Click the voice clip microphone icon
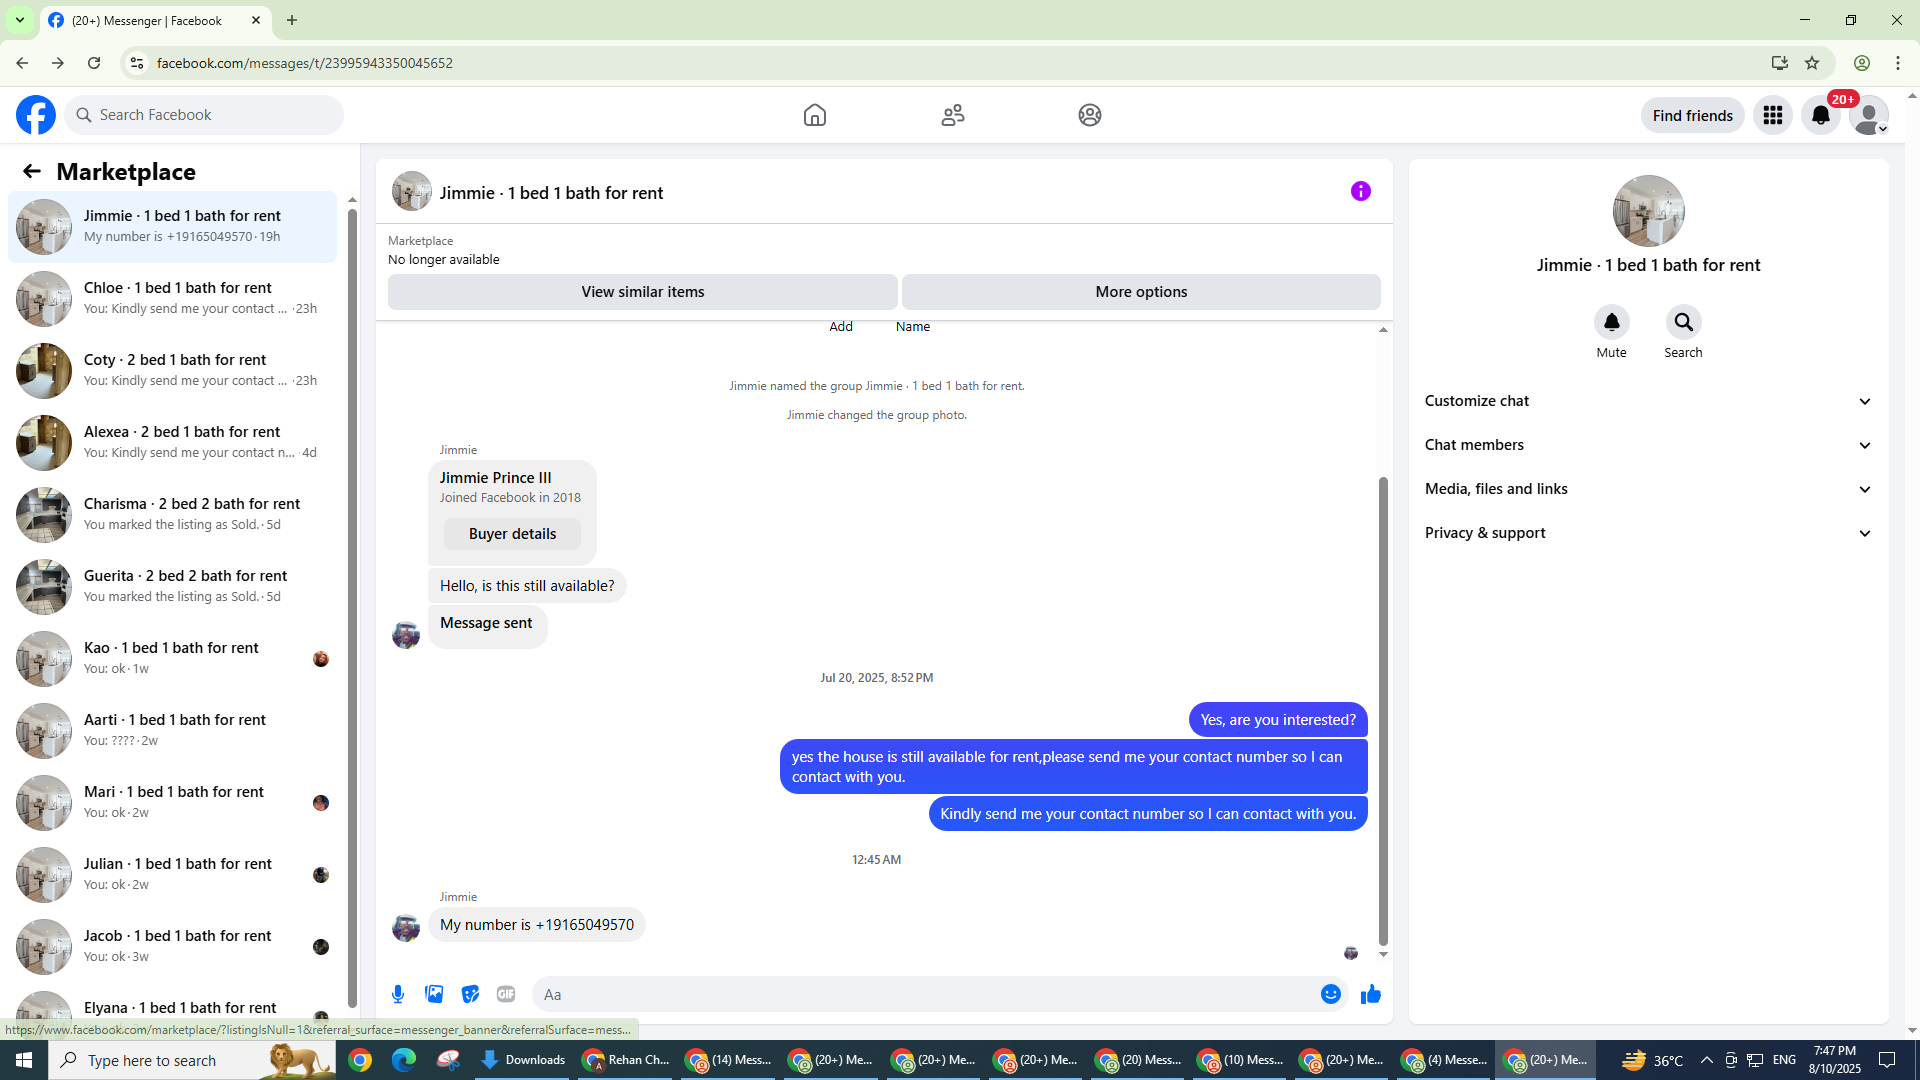The image size is (1920, 1080). (x=398, y=994)
